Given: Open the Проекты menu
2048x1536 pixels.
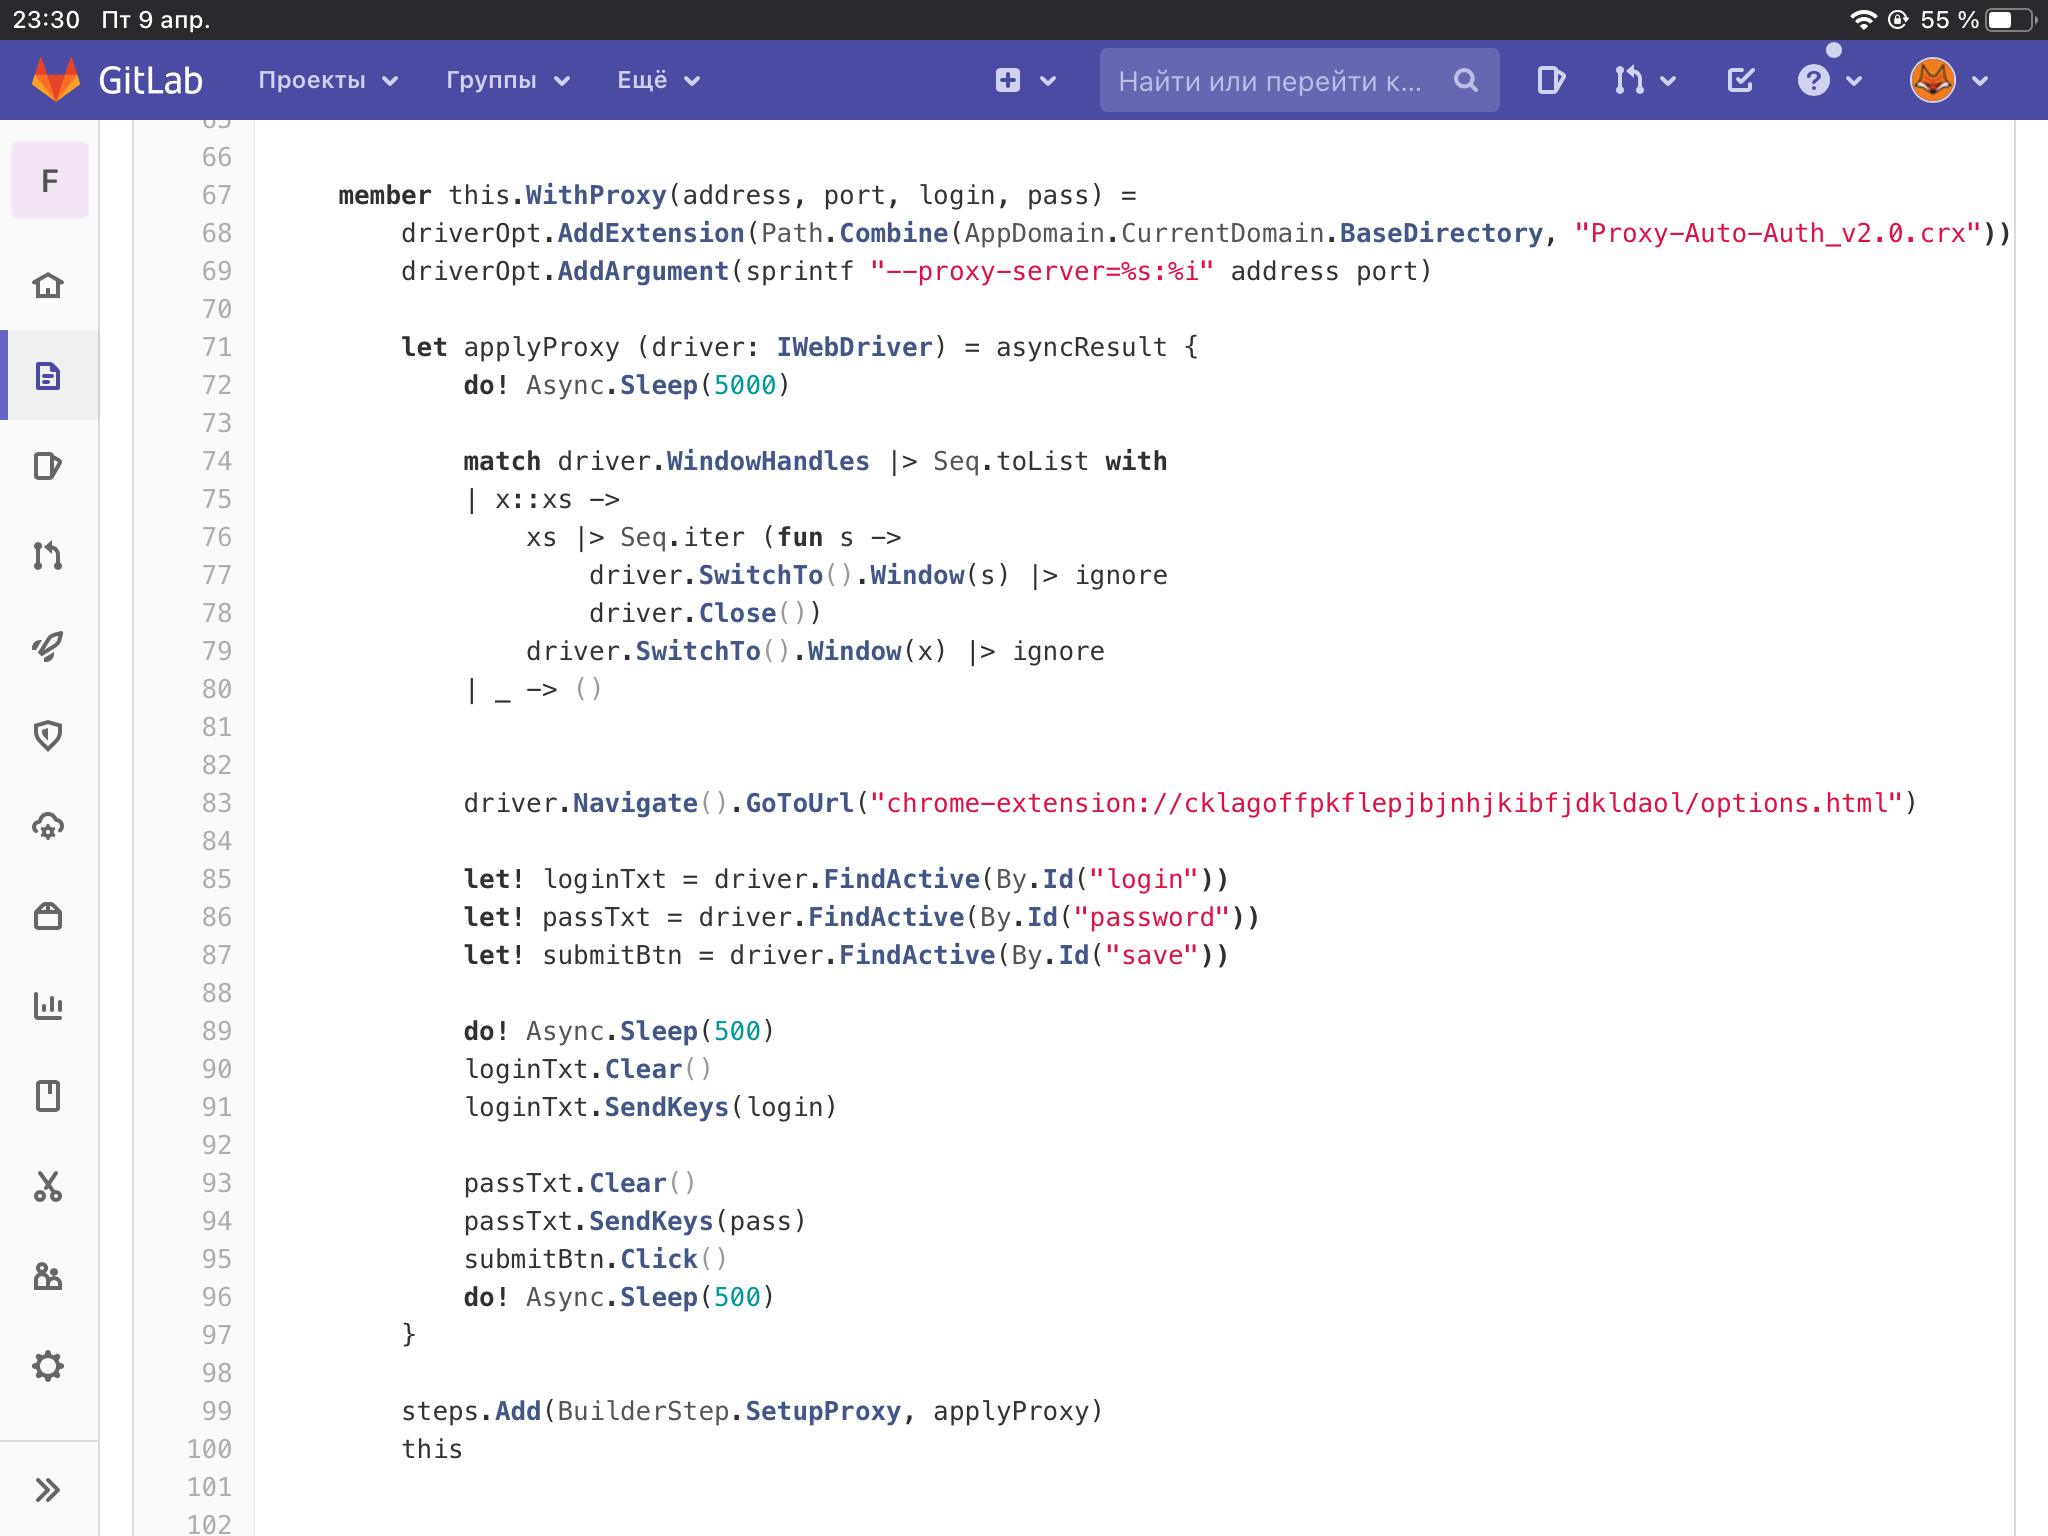Looking at the screenshot, I should pos(328,80).
